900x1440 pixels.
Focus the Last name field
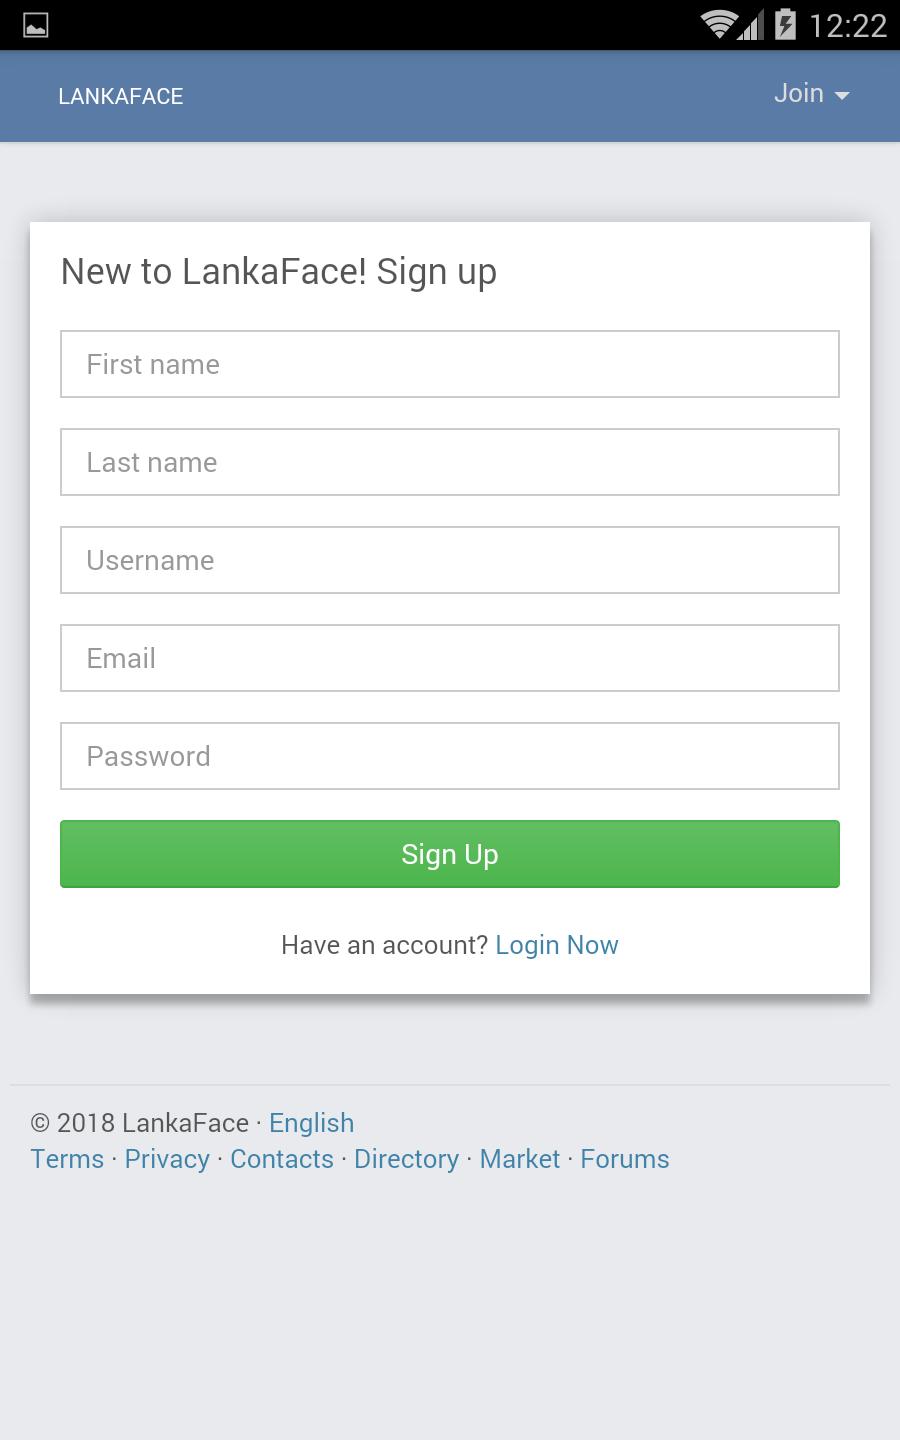pos(450,462)
